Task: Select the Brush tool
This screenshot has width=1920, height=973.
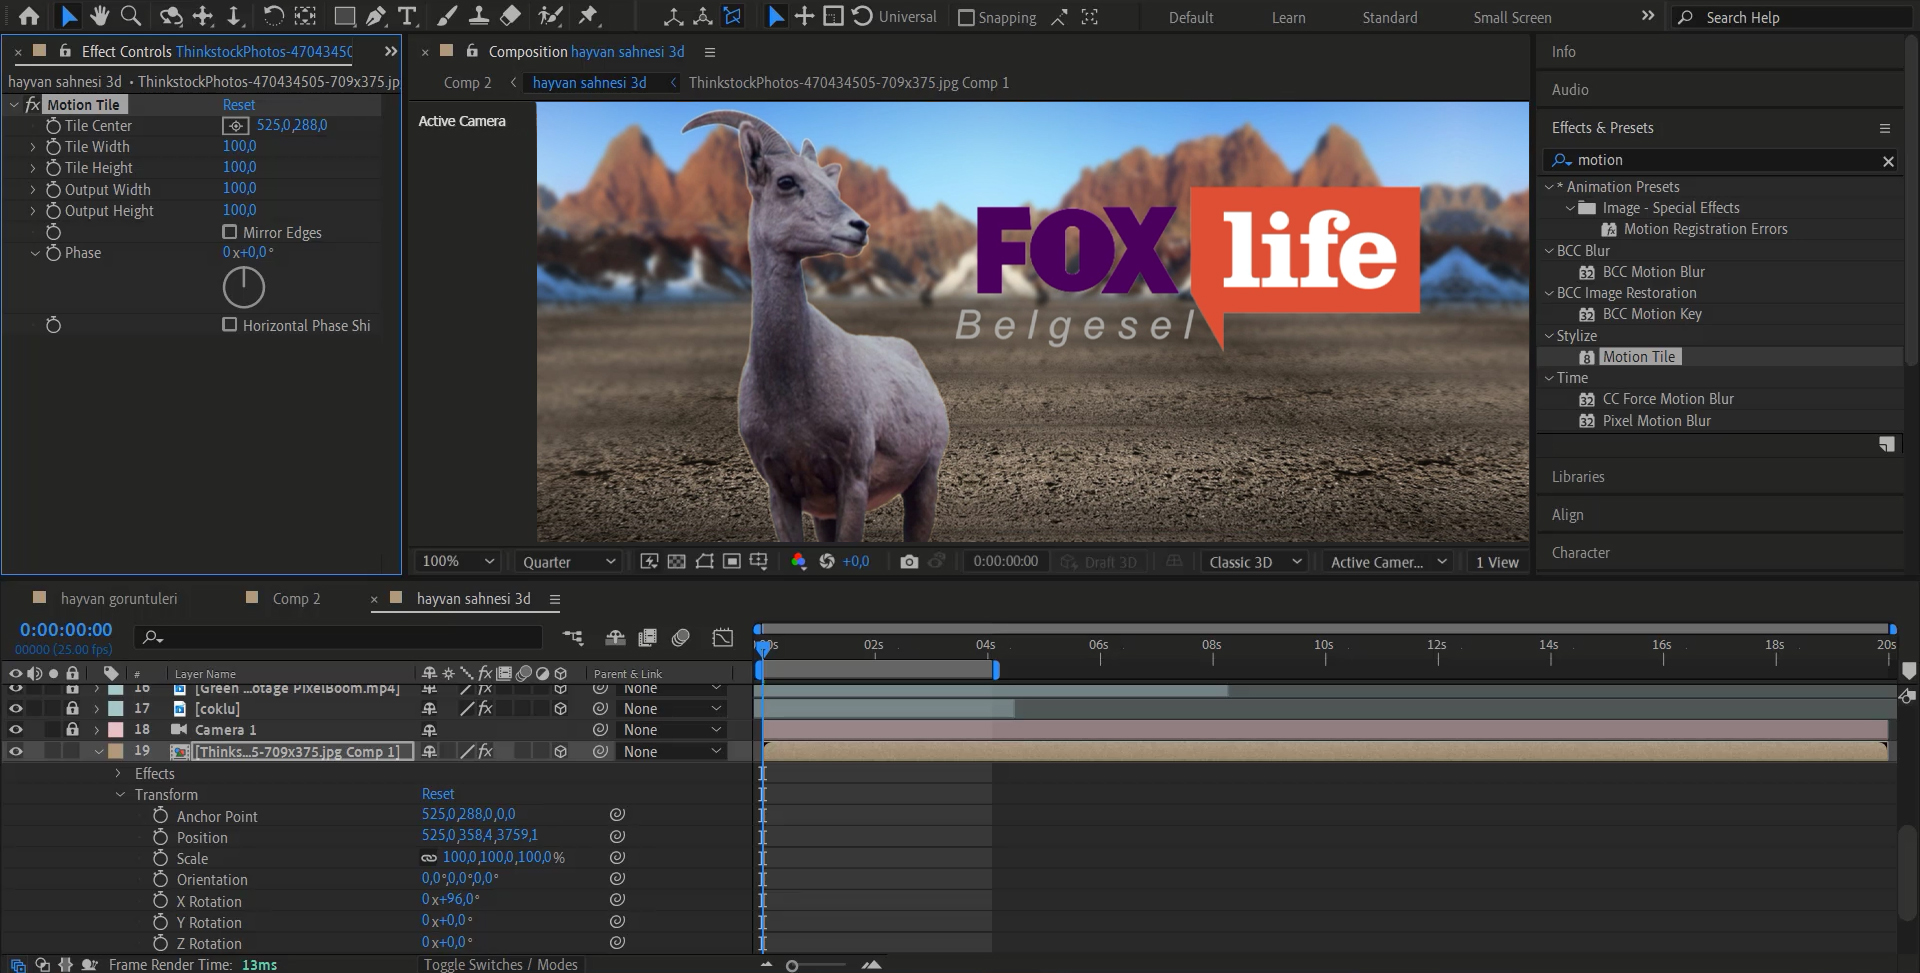Action: [x=446, y=16]
